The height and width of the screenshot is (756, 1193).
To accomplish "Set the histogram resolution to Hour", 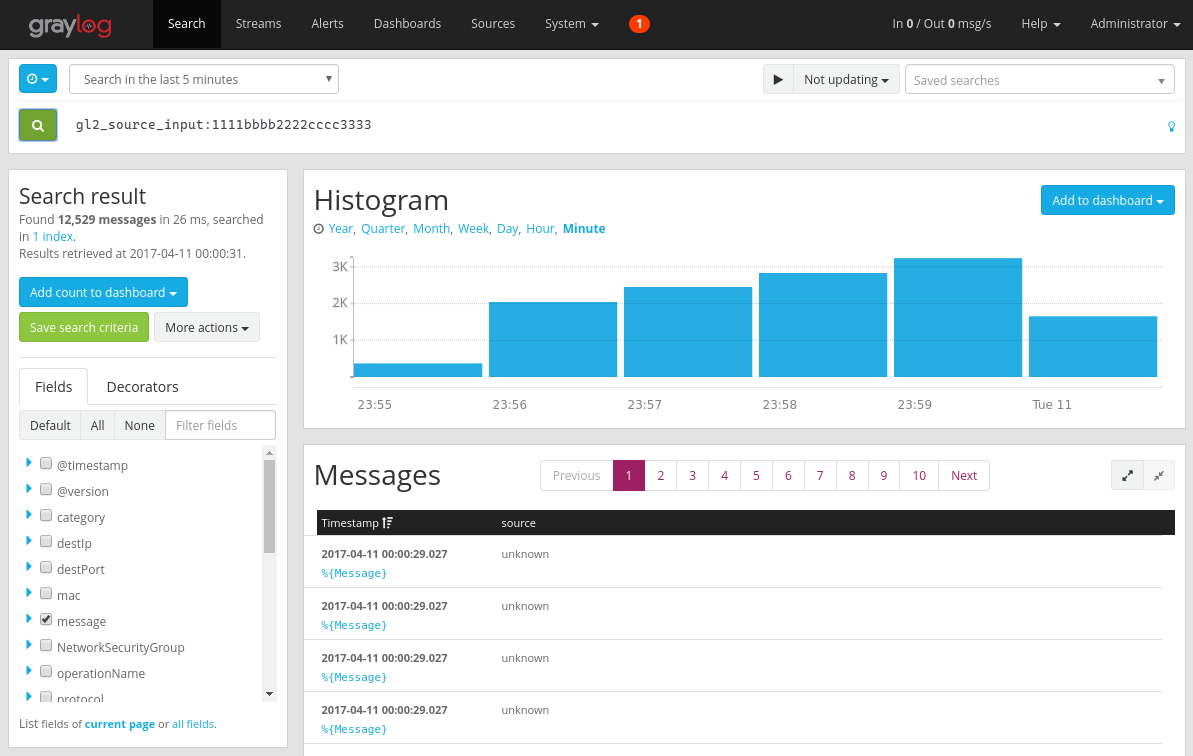I will [x=540, y=228].
